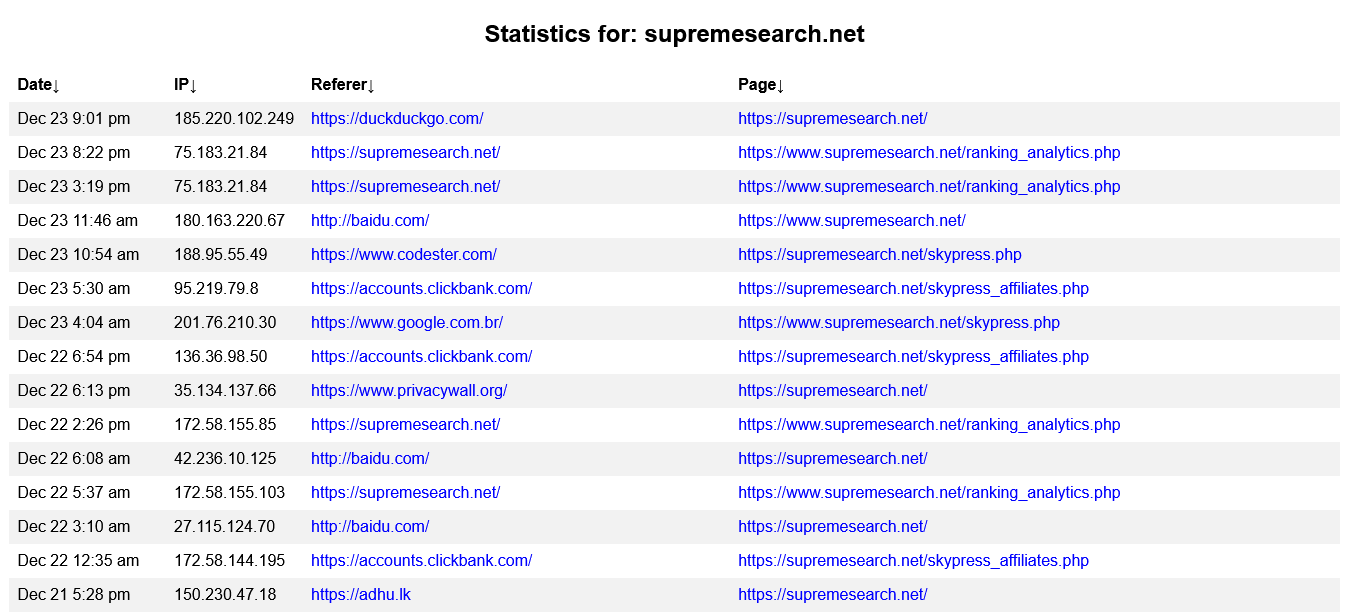1349x615 pixels.
Task: Open skypress.php page link in 10:54 am row
Action: click(x=879, y=255)
